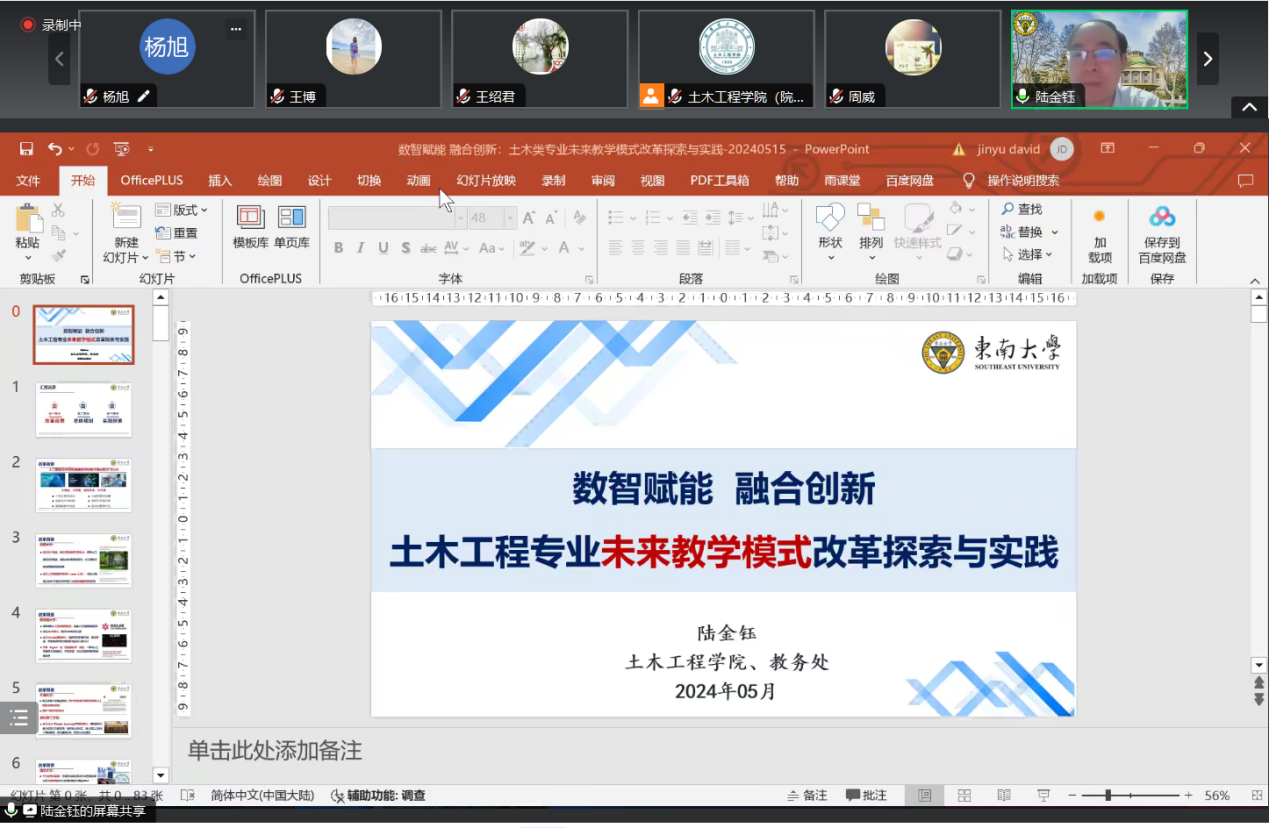Expand the Select (选择) dropdown
The height and width of the screenshot is (828, 1269).
pyautogui.click(x=1030, y=254)
